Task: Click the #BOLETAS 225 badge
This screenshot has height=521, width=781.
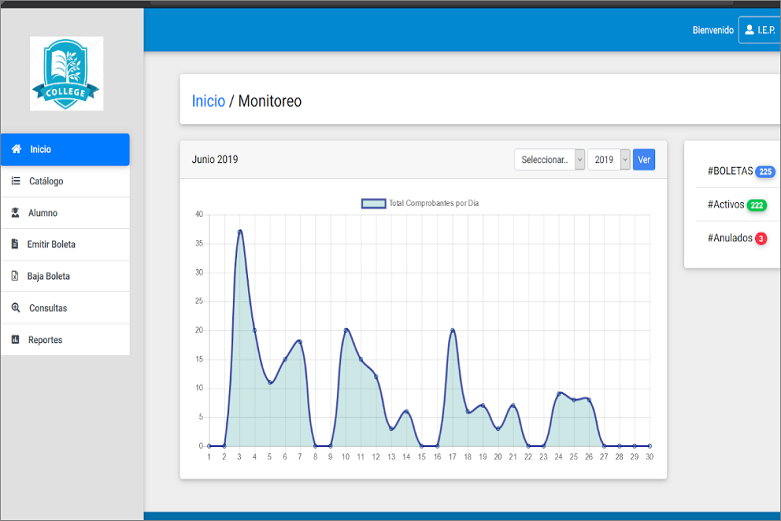Action: (765, 172)
